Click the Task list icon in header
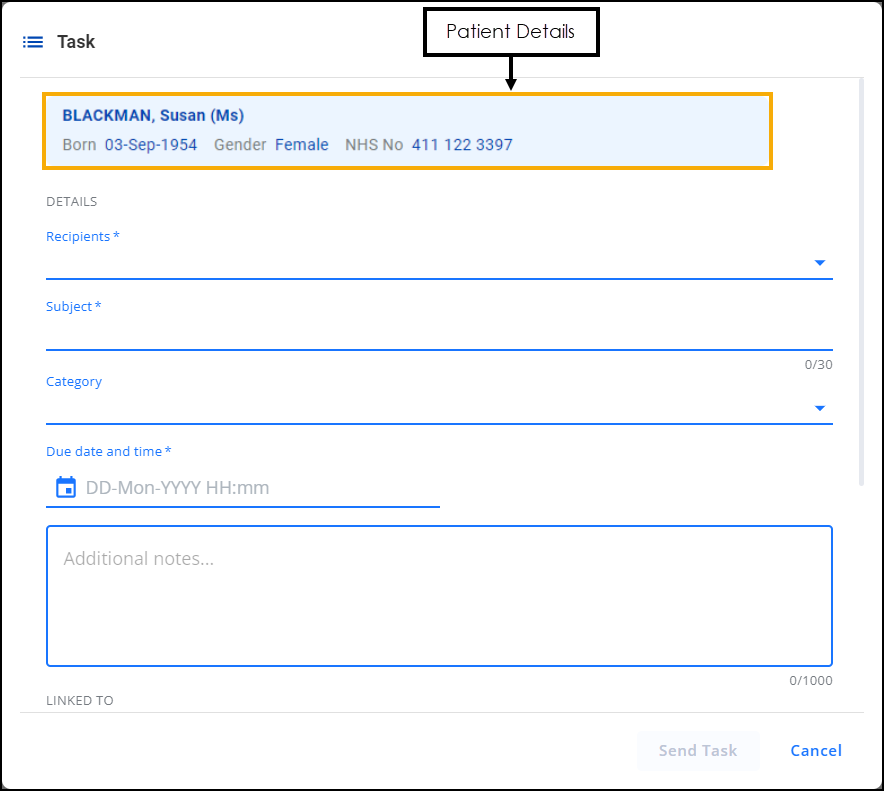The image size is (884, 791). pyautogui.click(x=33, y=42)
